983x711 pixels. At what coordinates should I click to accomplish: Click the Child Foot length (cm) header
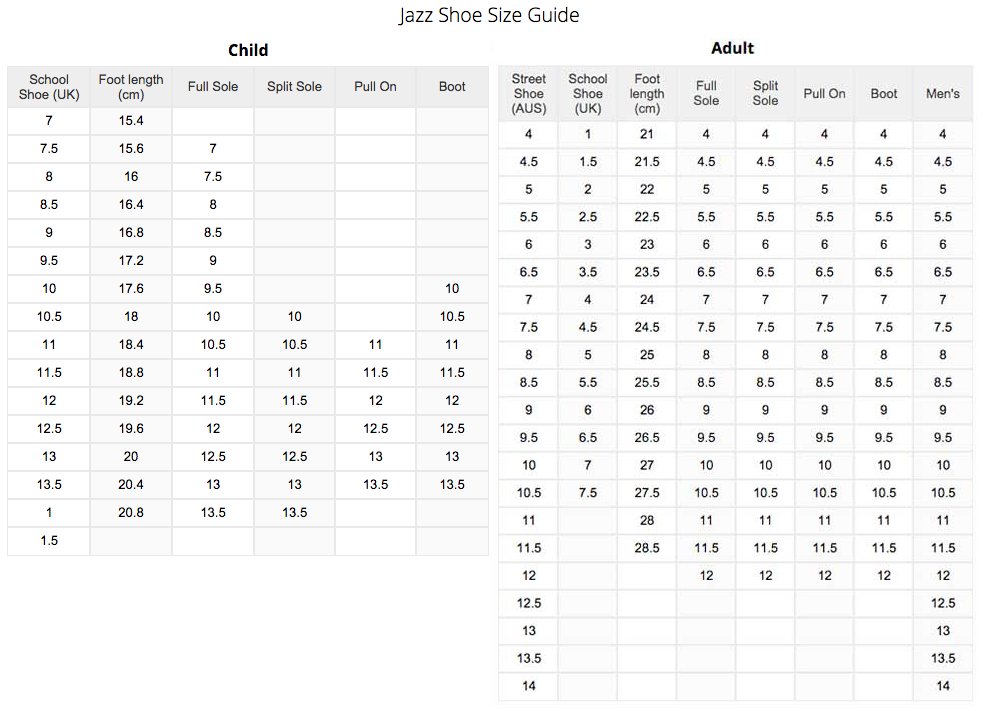[x=131, y=87]
